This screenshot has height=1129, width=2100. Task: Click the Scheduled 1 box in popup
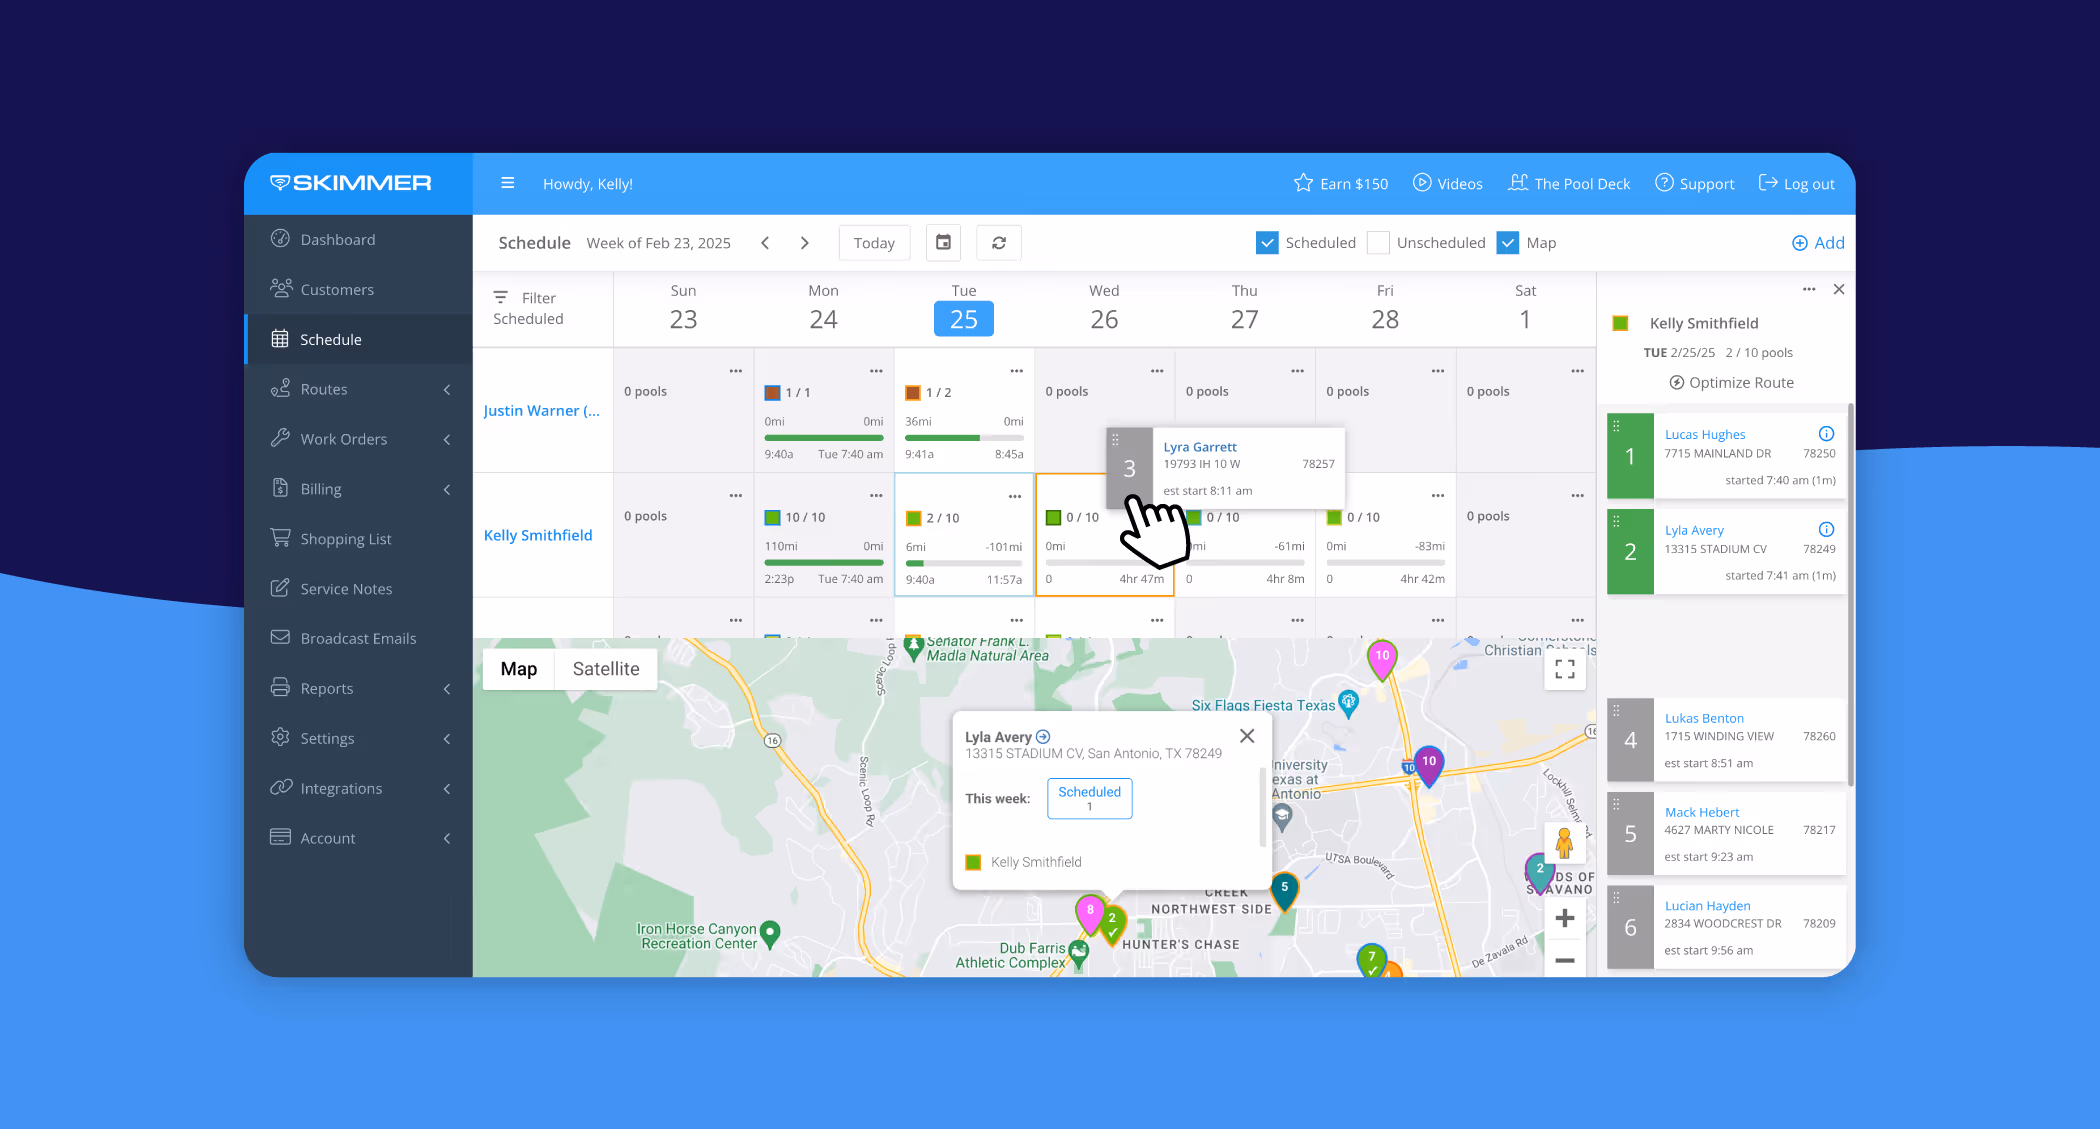(x=1090, y=798)
